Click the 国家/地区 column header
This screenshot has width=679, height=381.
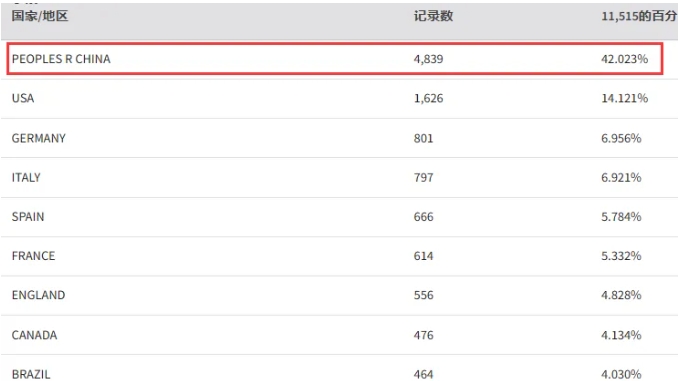pos(40,16)
